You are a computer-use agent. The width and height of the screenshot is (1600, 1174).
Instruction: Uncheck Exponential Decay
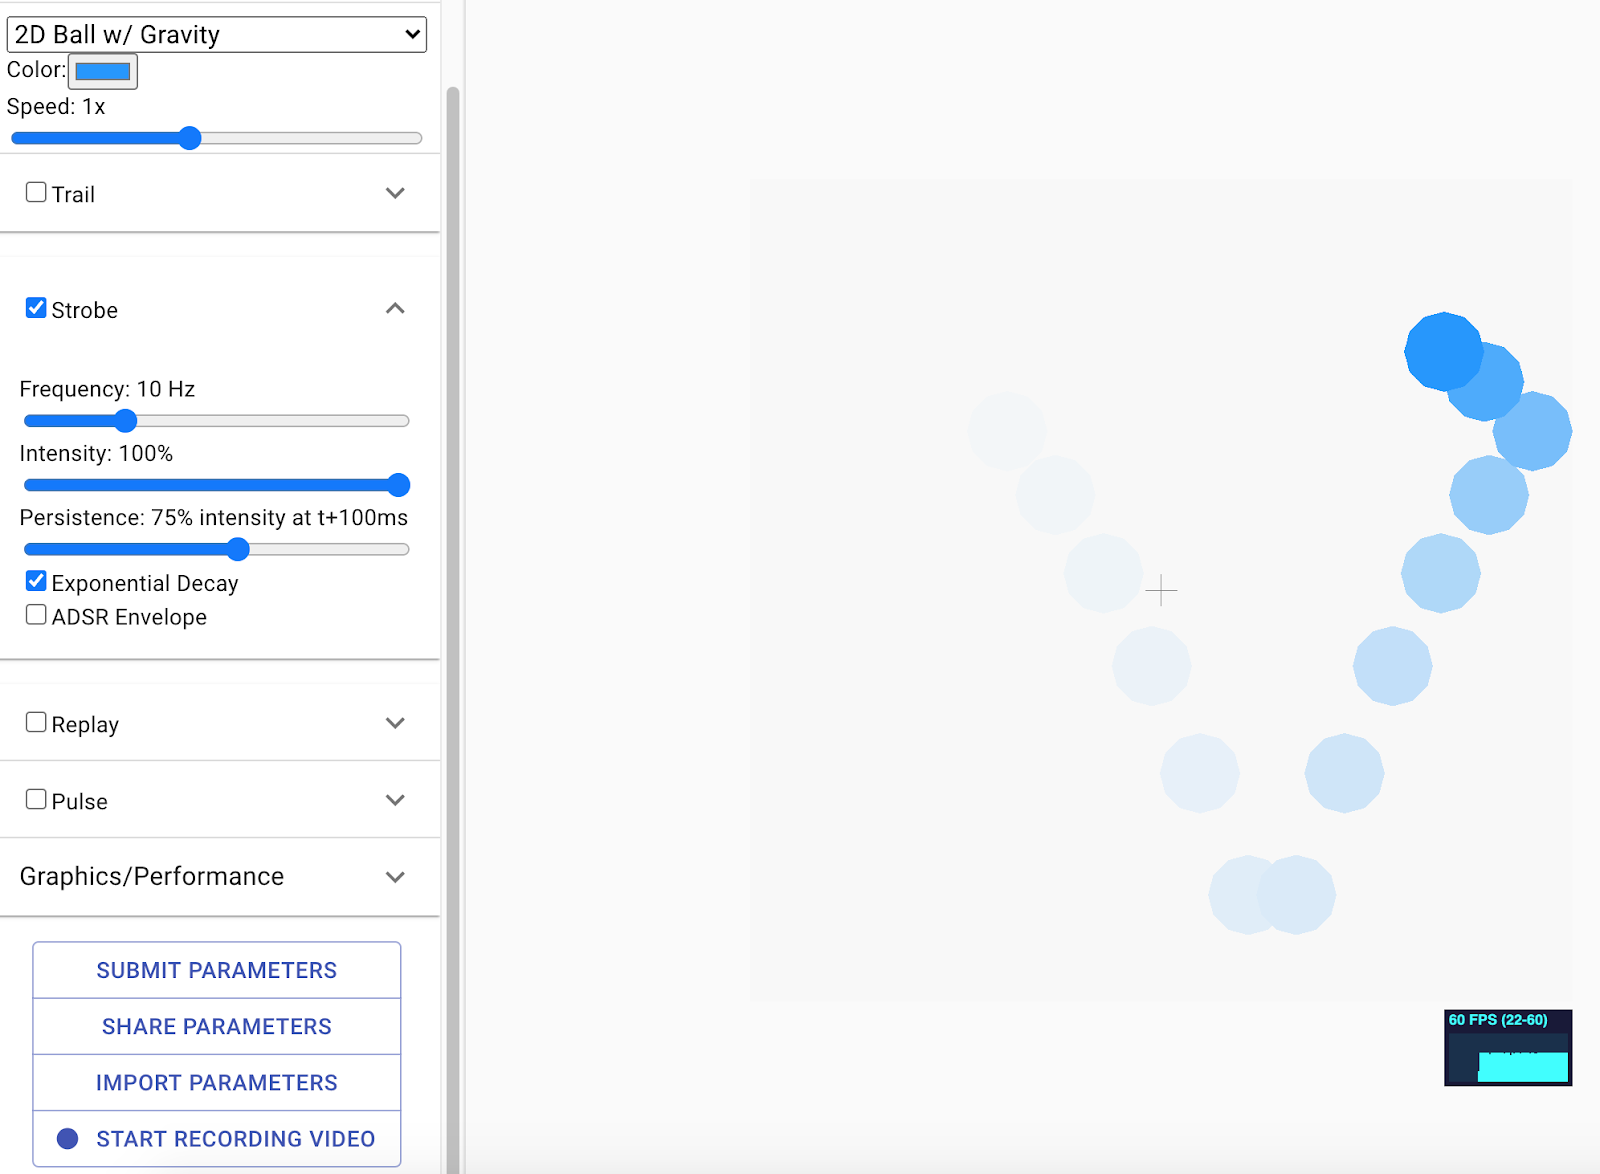(x=36, y=581)
